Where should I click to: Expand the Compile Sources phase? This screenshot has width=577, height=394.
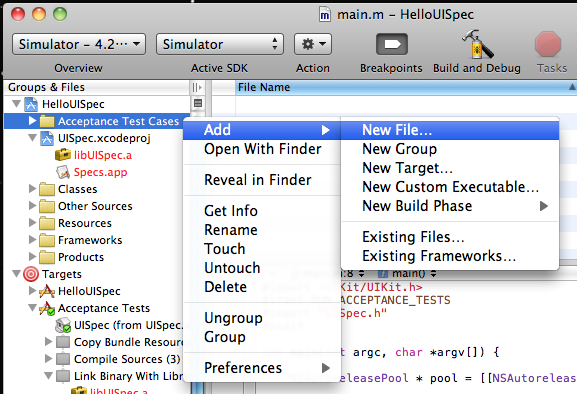[48, 358]
